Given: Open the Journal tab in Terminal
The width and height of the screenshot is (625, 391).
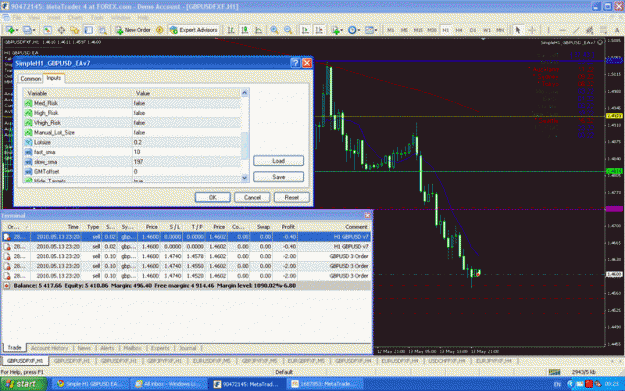Looking at the screenshot, I should [x=187, y=348].
